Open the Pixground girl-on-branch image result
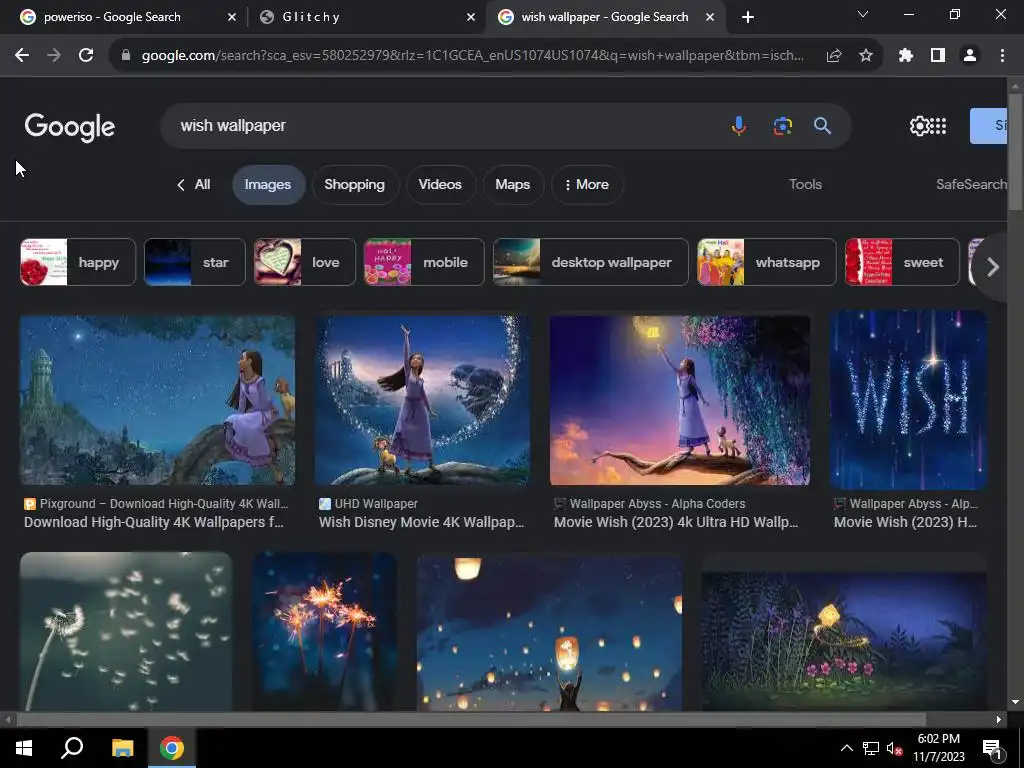Viewport: 1024px width, 768px height. 157,400
